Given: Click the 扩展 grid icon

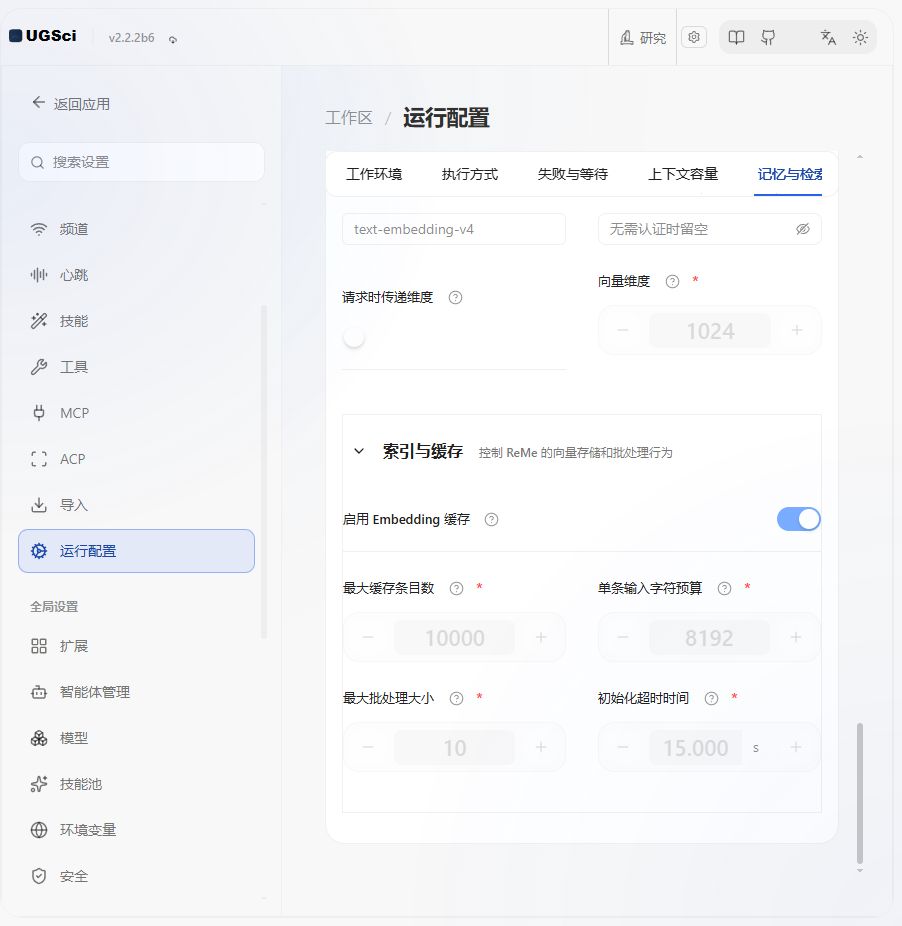Looking at the screenshot, I should (39, 646).
